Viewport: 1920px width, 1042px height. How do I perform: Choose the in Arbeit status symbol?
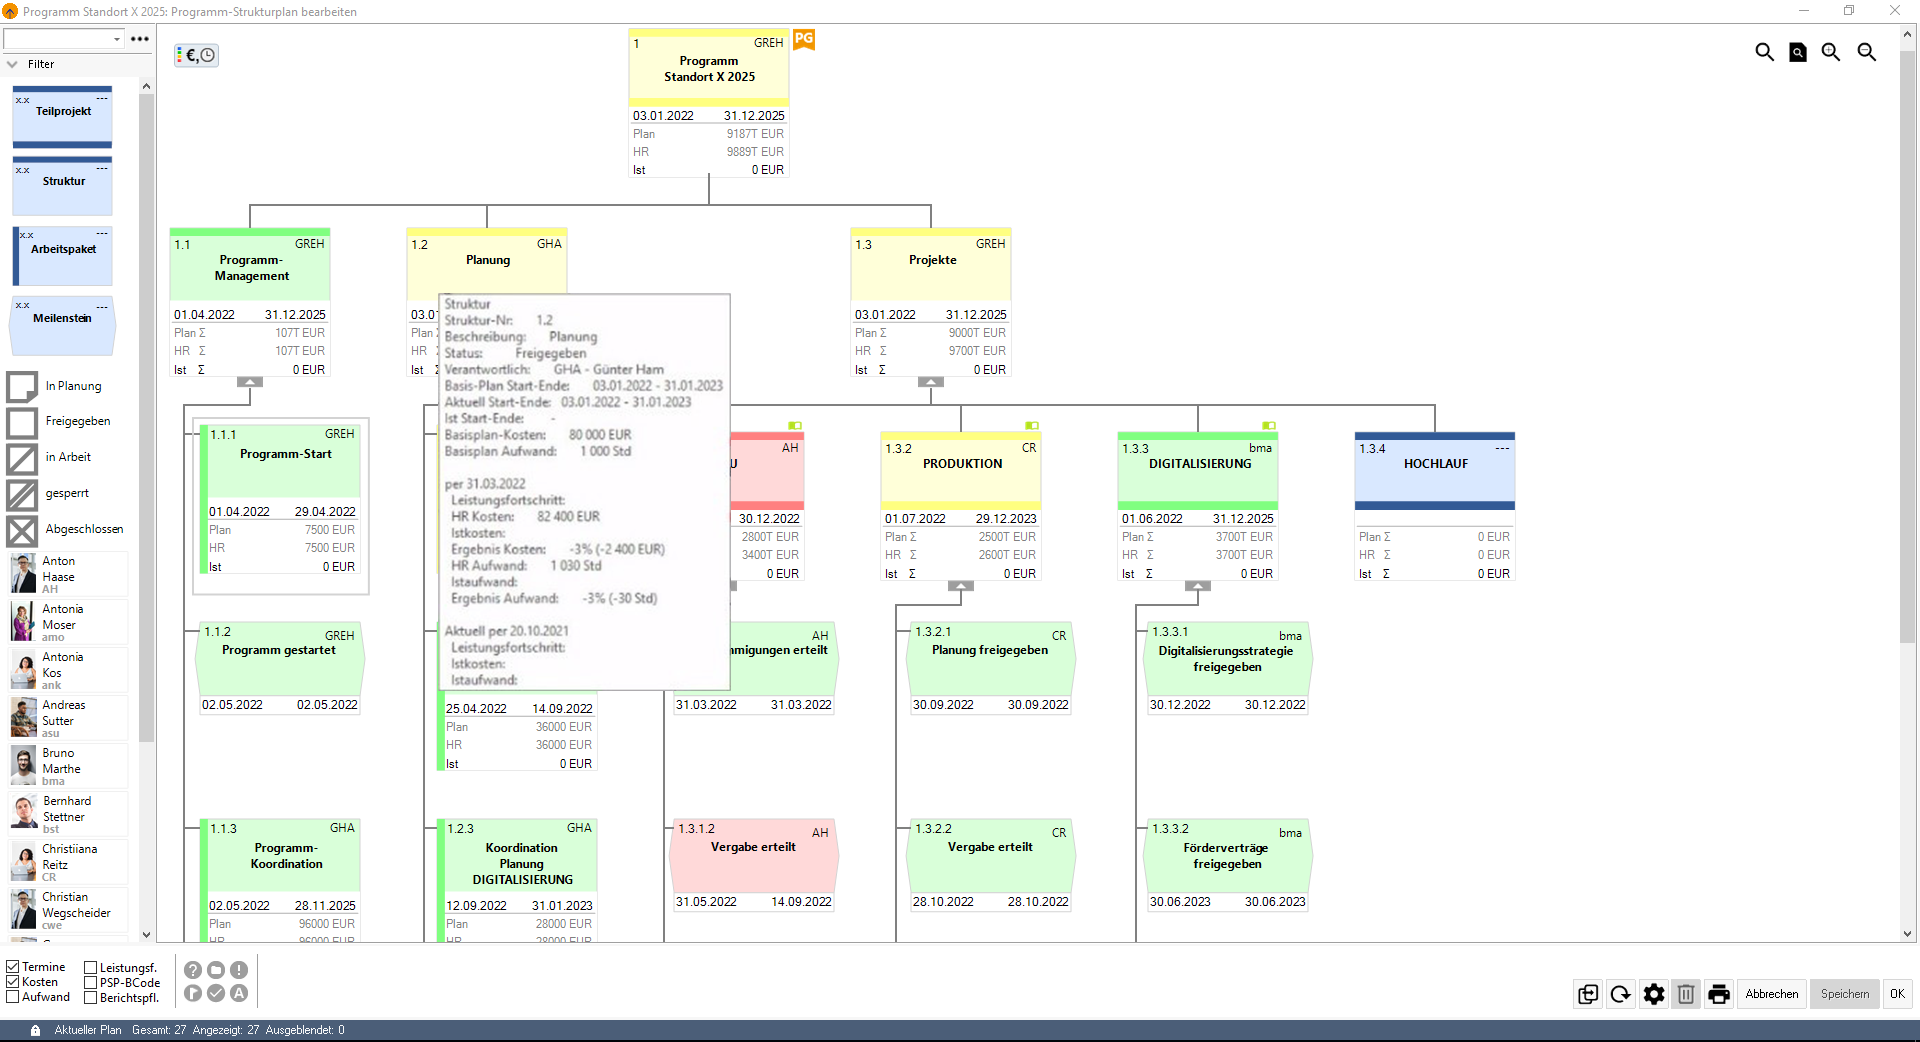tap(22, 458)
